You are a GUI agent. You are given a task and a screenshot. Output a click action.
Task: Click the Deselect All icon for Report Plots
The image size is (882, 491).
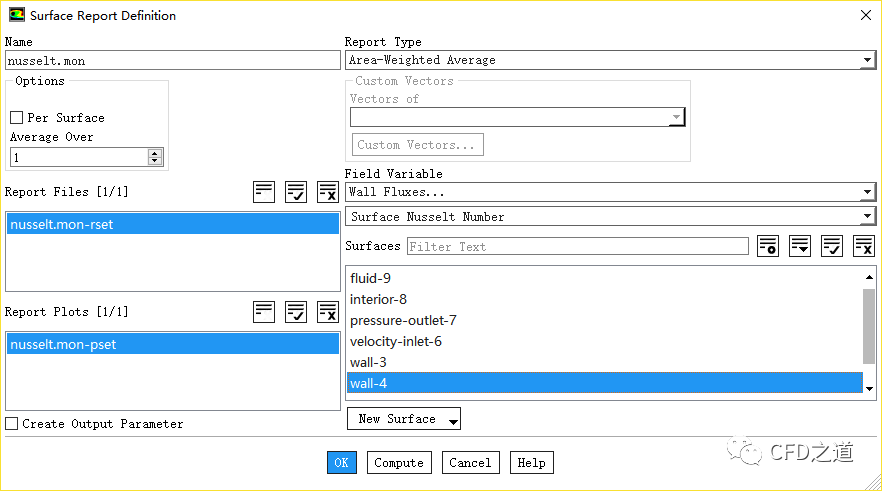tap(328, 312)
